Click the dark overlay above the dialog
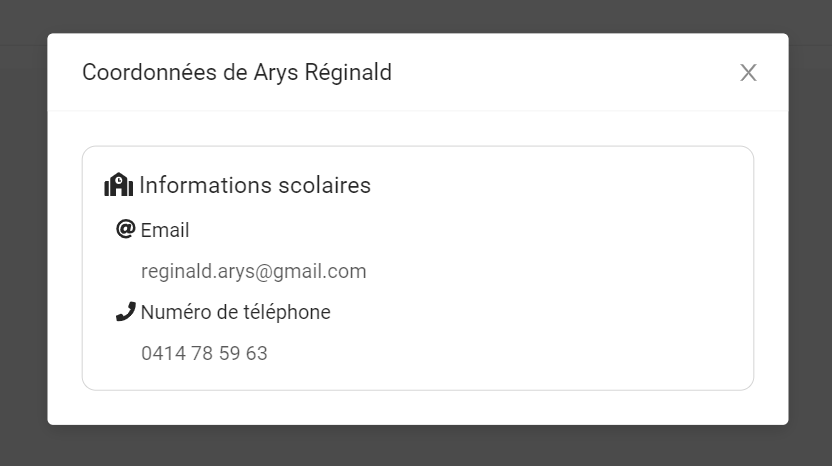 416,16
